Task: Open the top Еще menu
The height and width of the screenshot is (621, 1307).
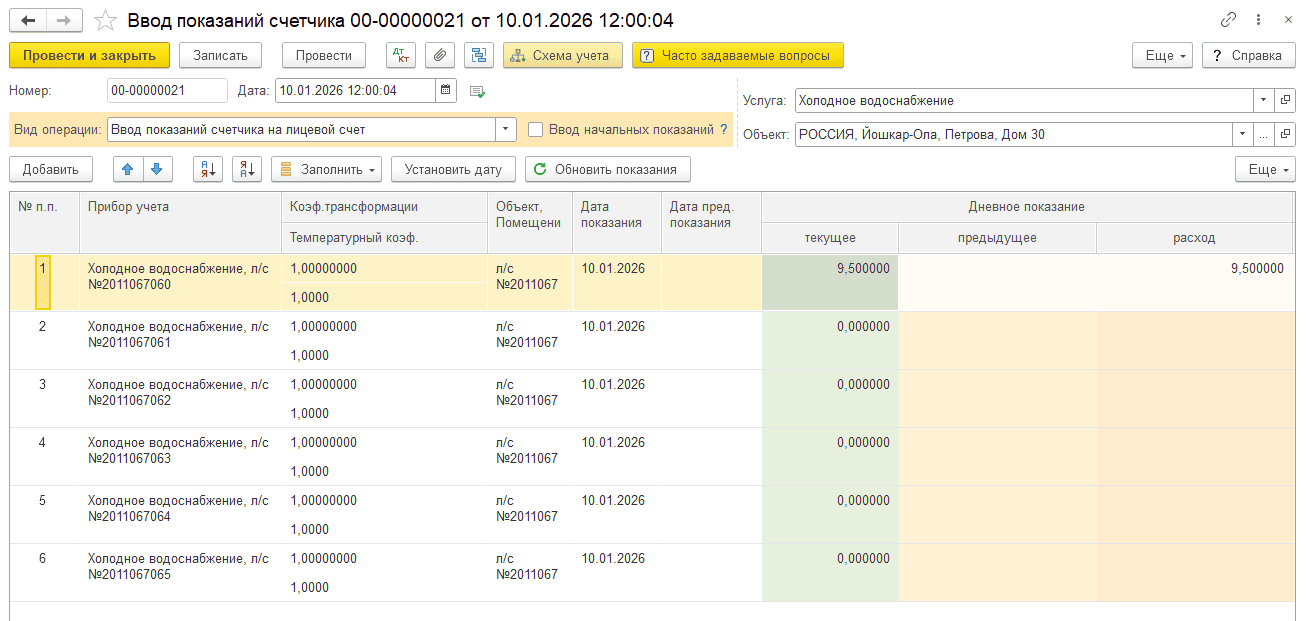Action: (1163, 55)
